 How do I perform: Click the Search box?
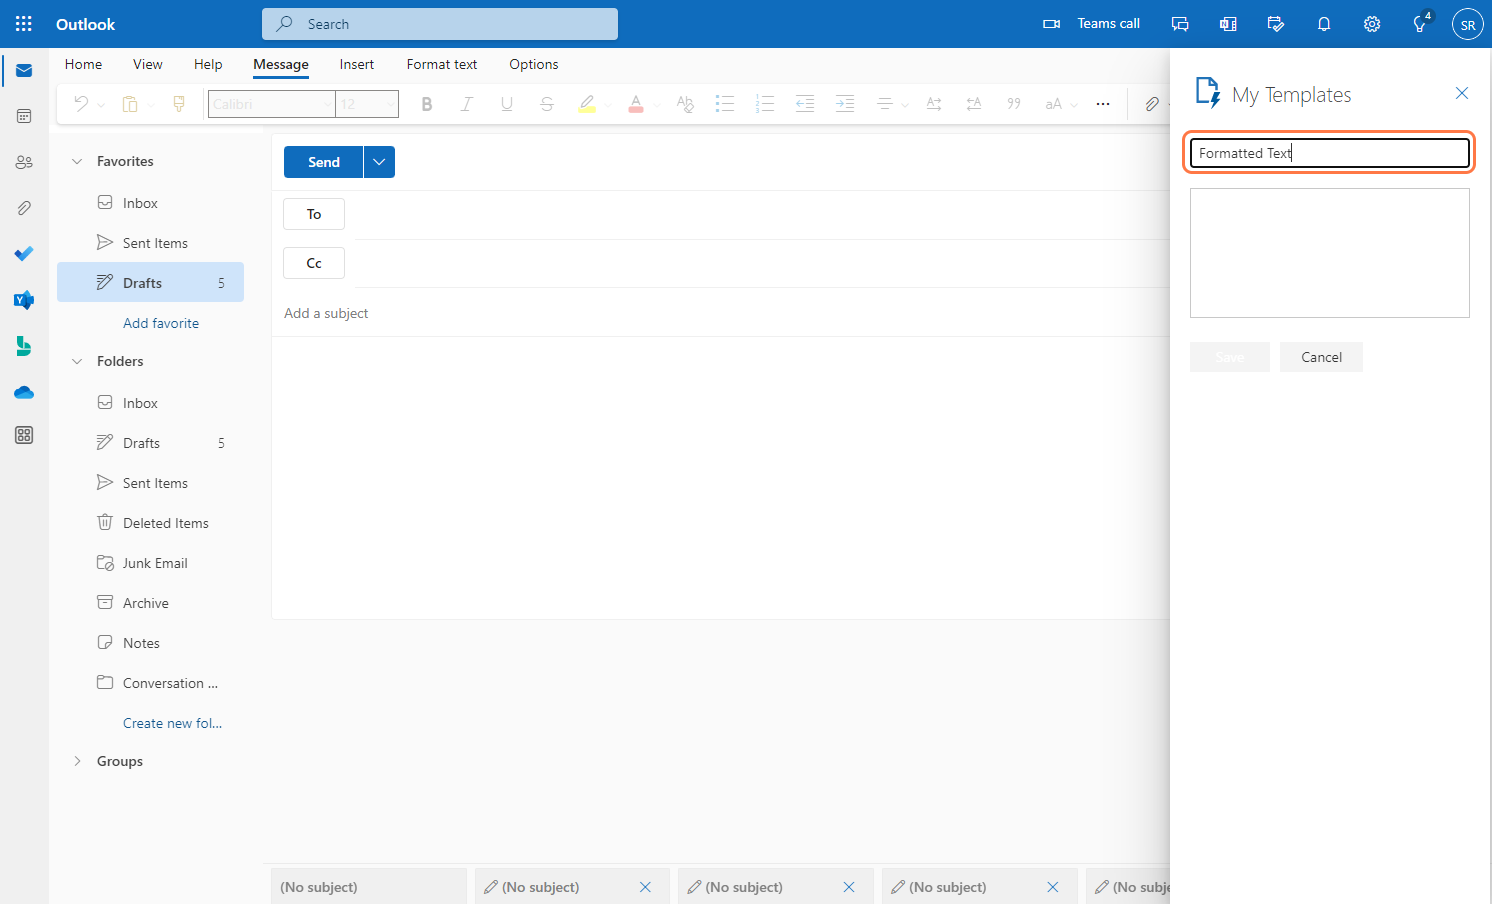coord(440,24)
